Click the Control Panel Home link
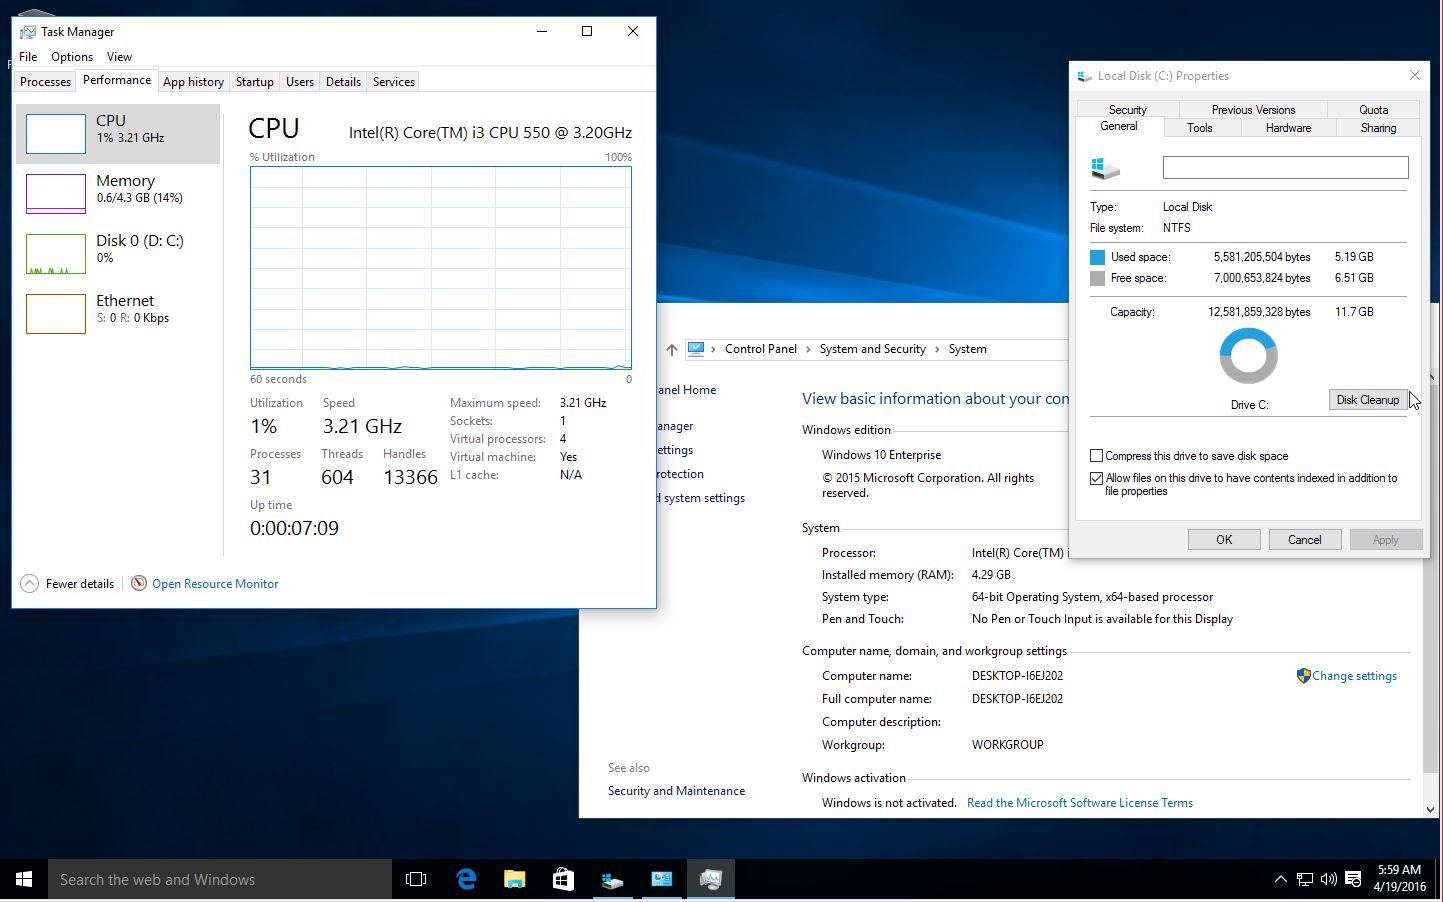The width and height of the screenshot is (1443, 902). click(686, 390)
